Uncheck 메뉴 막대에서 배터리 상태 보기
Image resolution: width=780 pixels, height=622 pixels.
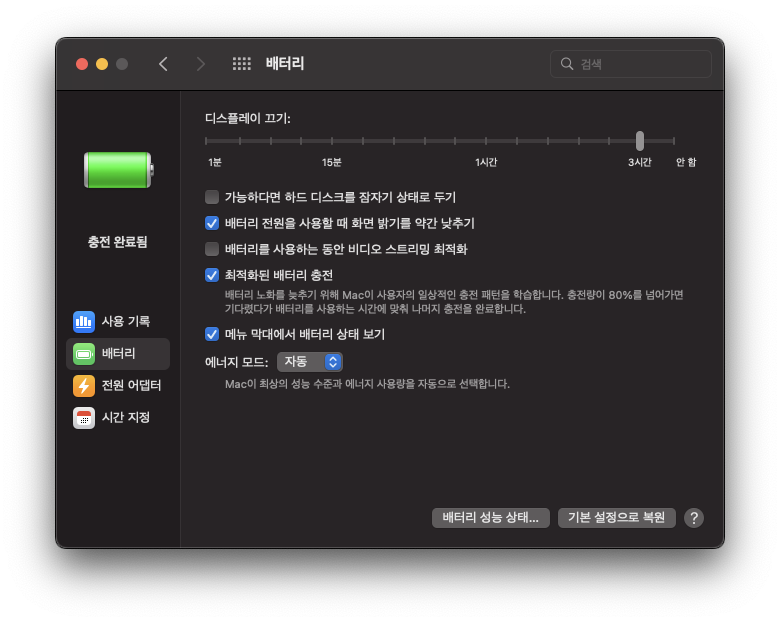click(212, 334)
